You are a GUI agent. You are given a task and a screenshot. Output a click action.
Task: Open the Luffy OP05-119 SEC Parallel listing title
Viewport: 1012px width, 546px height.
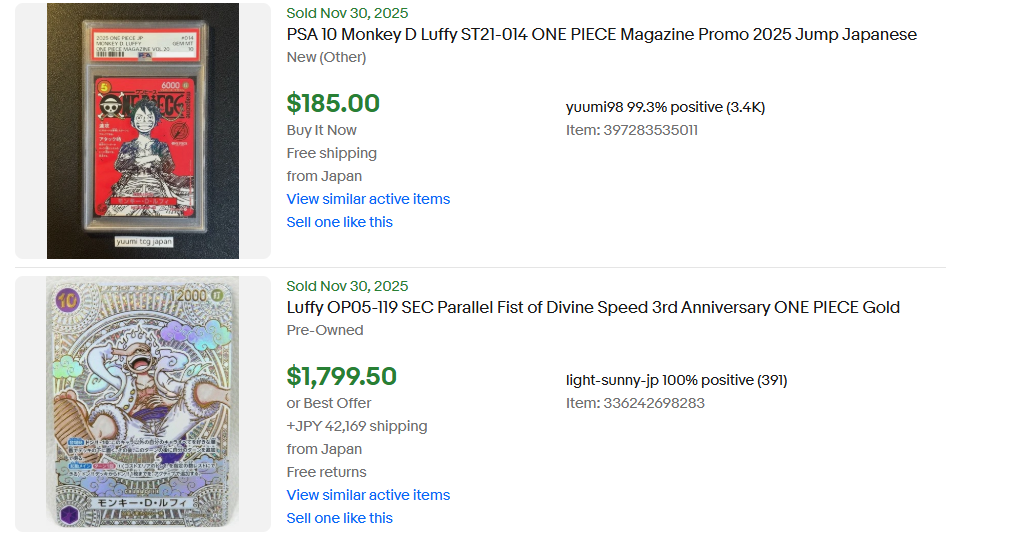click(x=593, y=308)
